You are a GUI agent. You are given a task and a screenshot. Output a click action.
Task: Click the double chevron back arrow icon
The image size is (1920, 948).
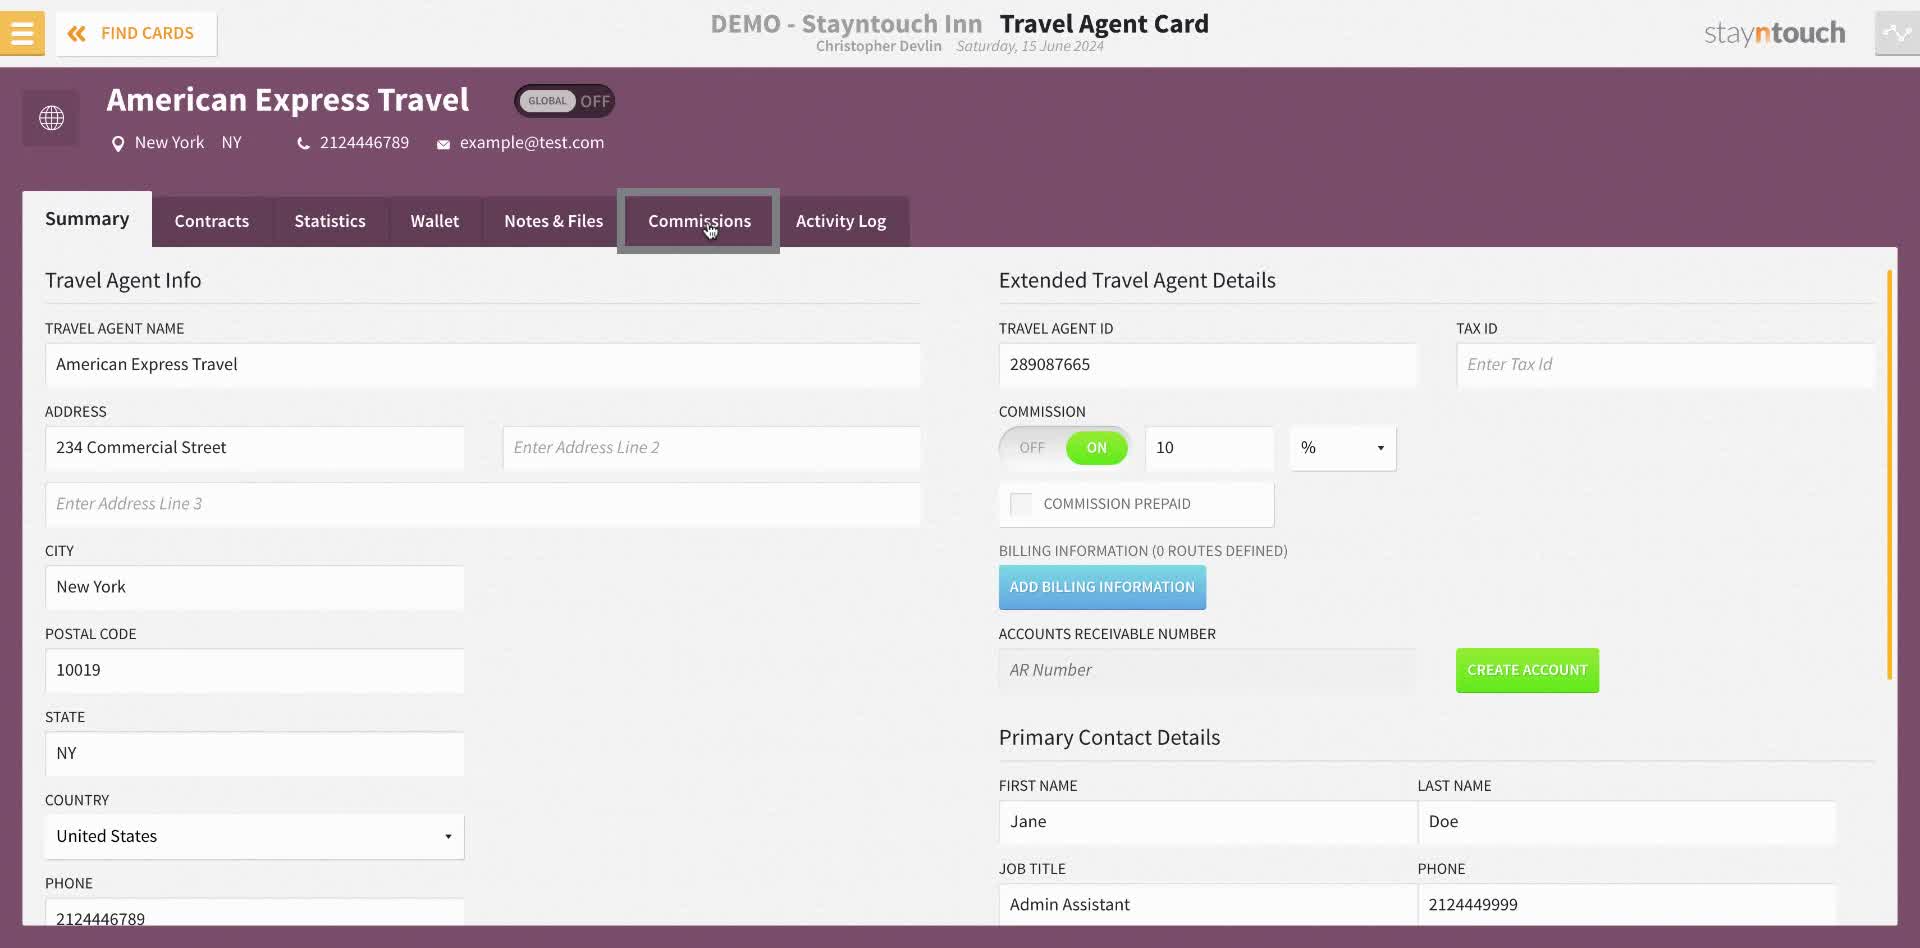[76, 34]
